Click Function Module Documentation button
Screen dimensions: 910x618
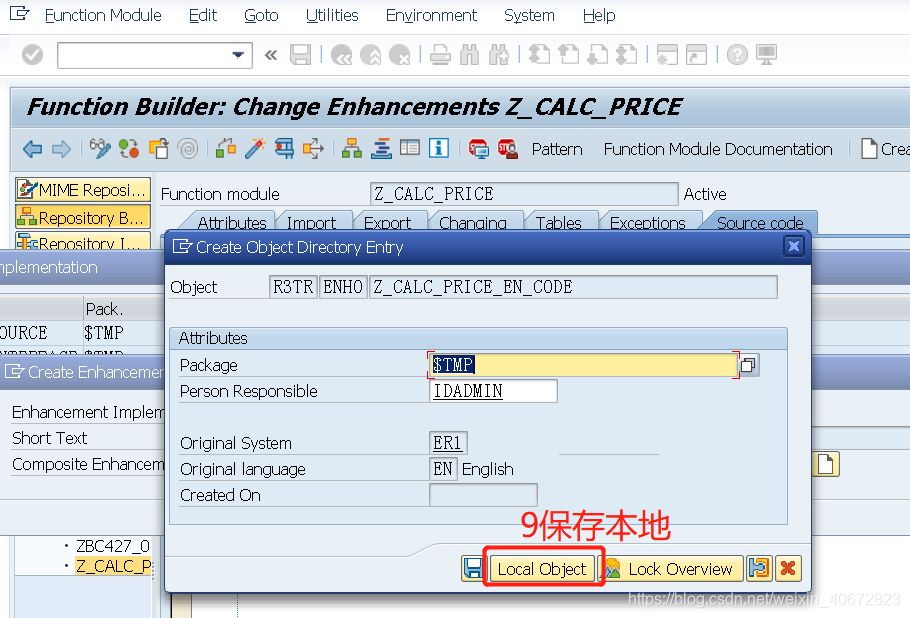pyautogui.click(x=718, y=150)
